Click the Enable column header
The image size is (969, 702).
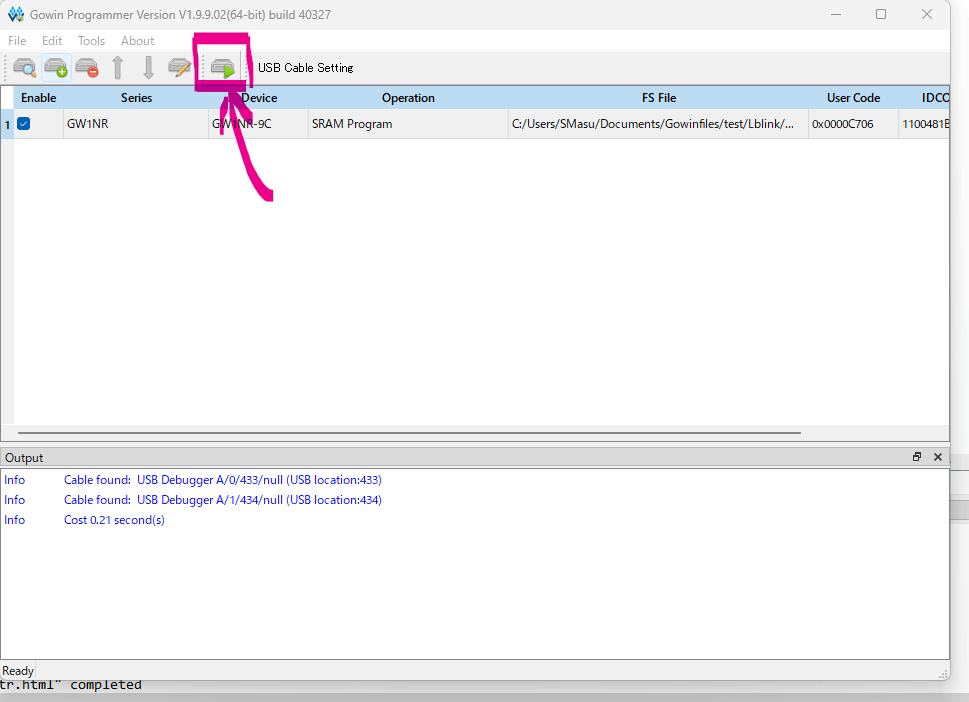(x=38, y=98)
